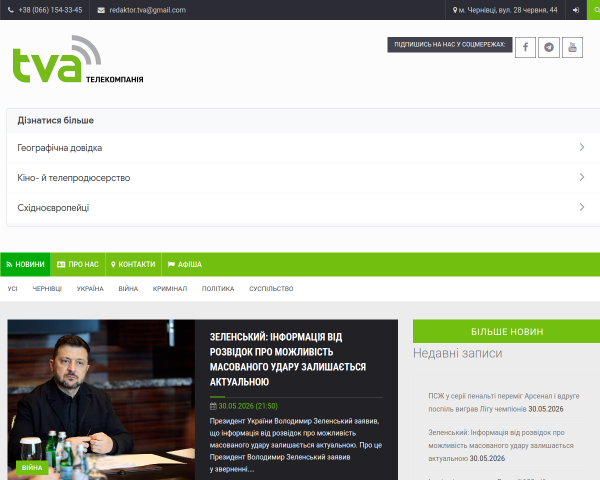Open the Telegram social icon
Image resolution: width=600 pixels, height=480 pixels.
click(549, 47)
